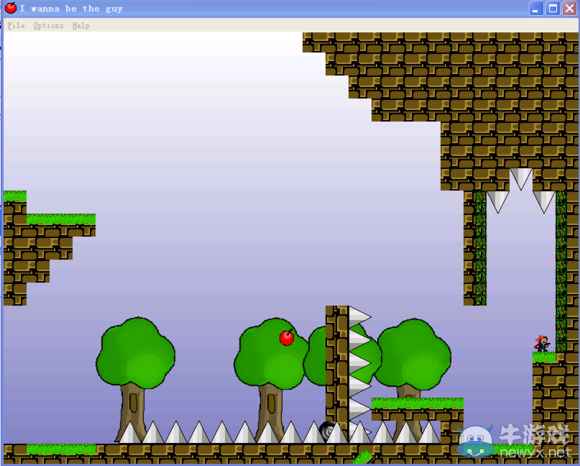
Task: Minimize the game window
Action: tap(536, 8)
